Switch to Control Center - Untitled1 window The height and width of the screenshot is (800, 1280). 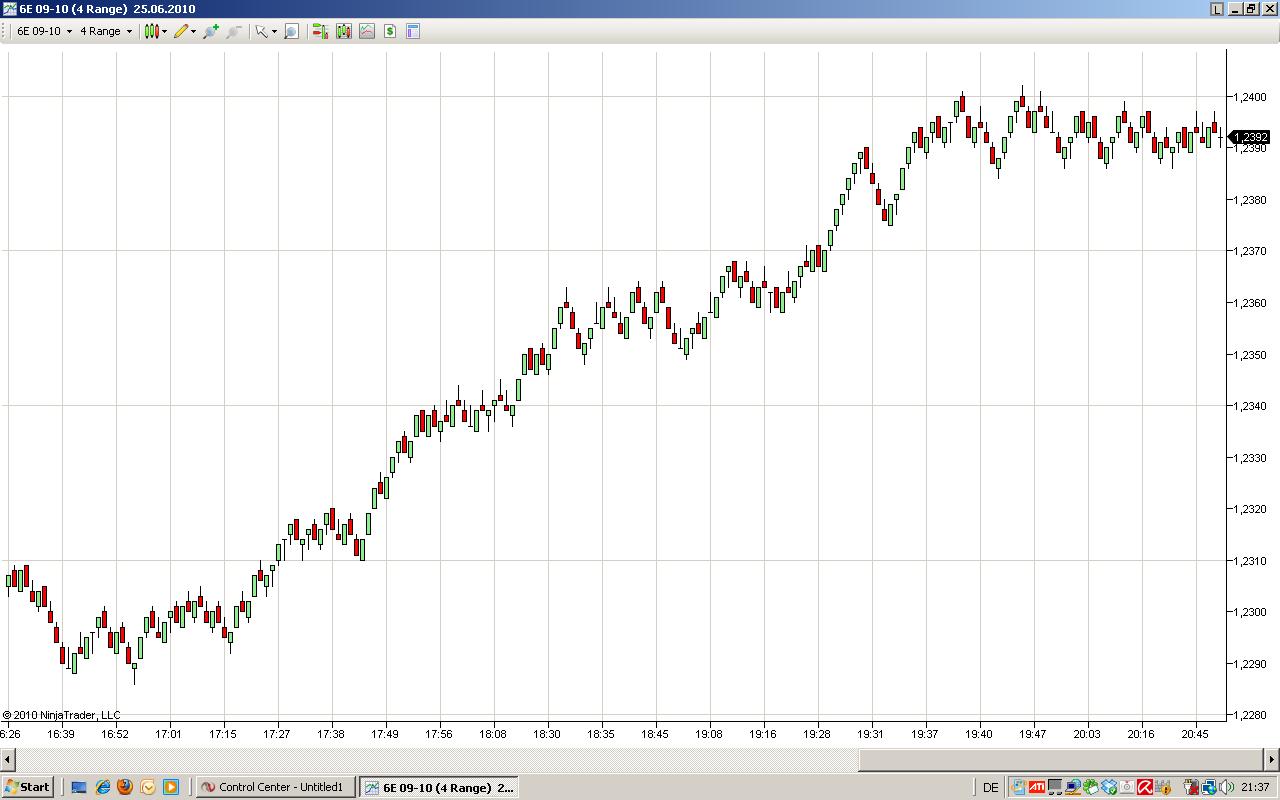tap(276, 787)
